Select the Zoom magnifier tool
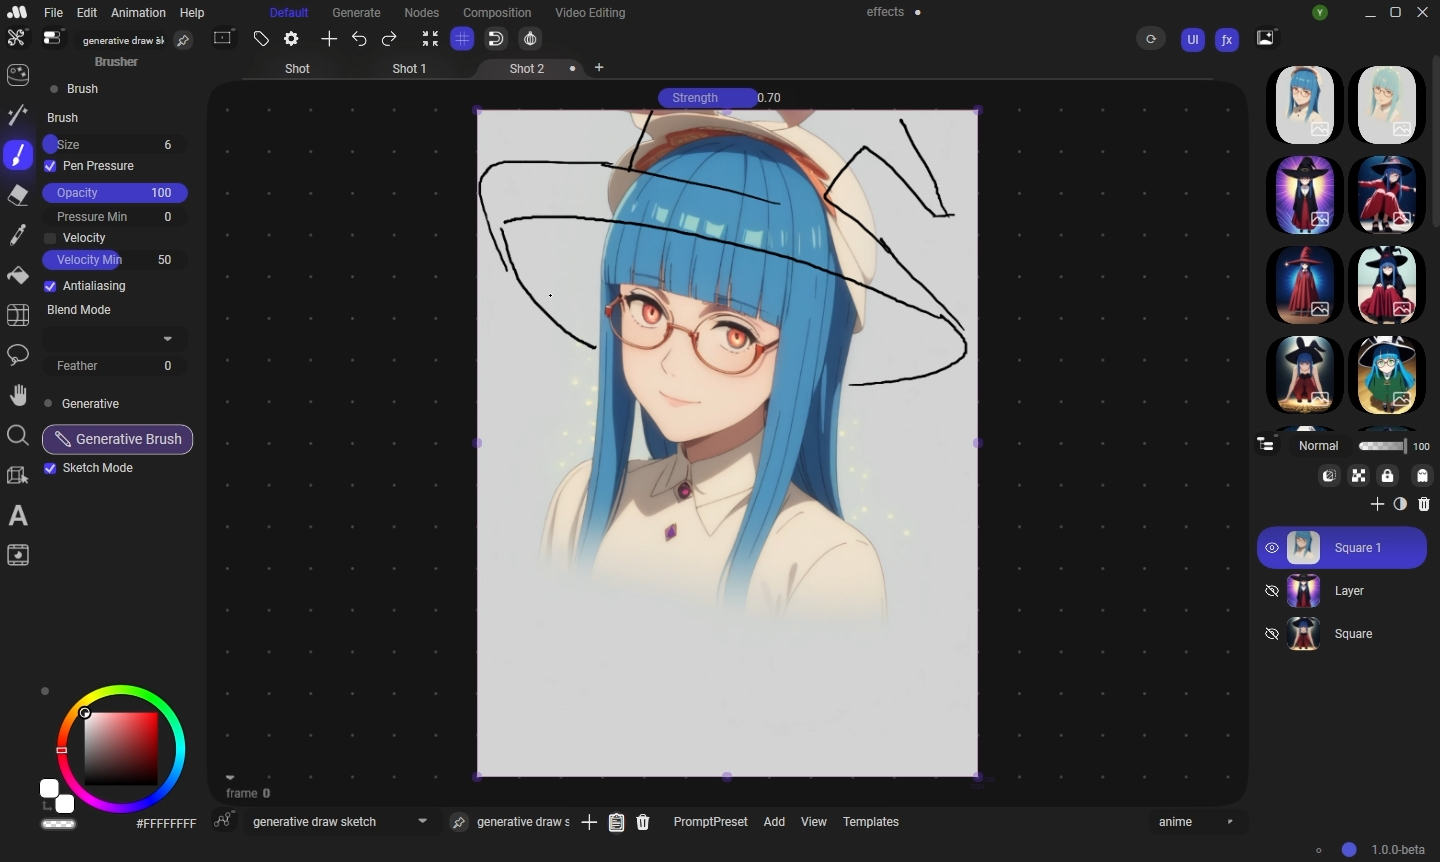The image size is (1440, 862). point(18,435)
